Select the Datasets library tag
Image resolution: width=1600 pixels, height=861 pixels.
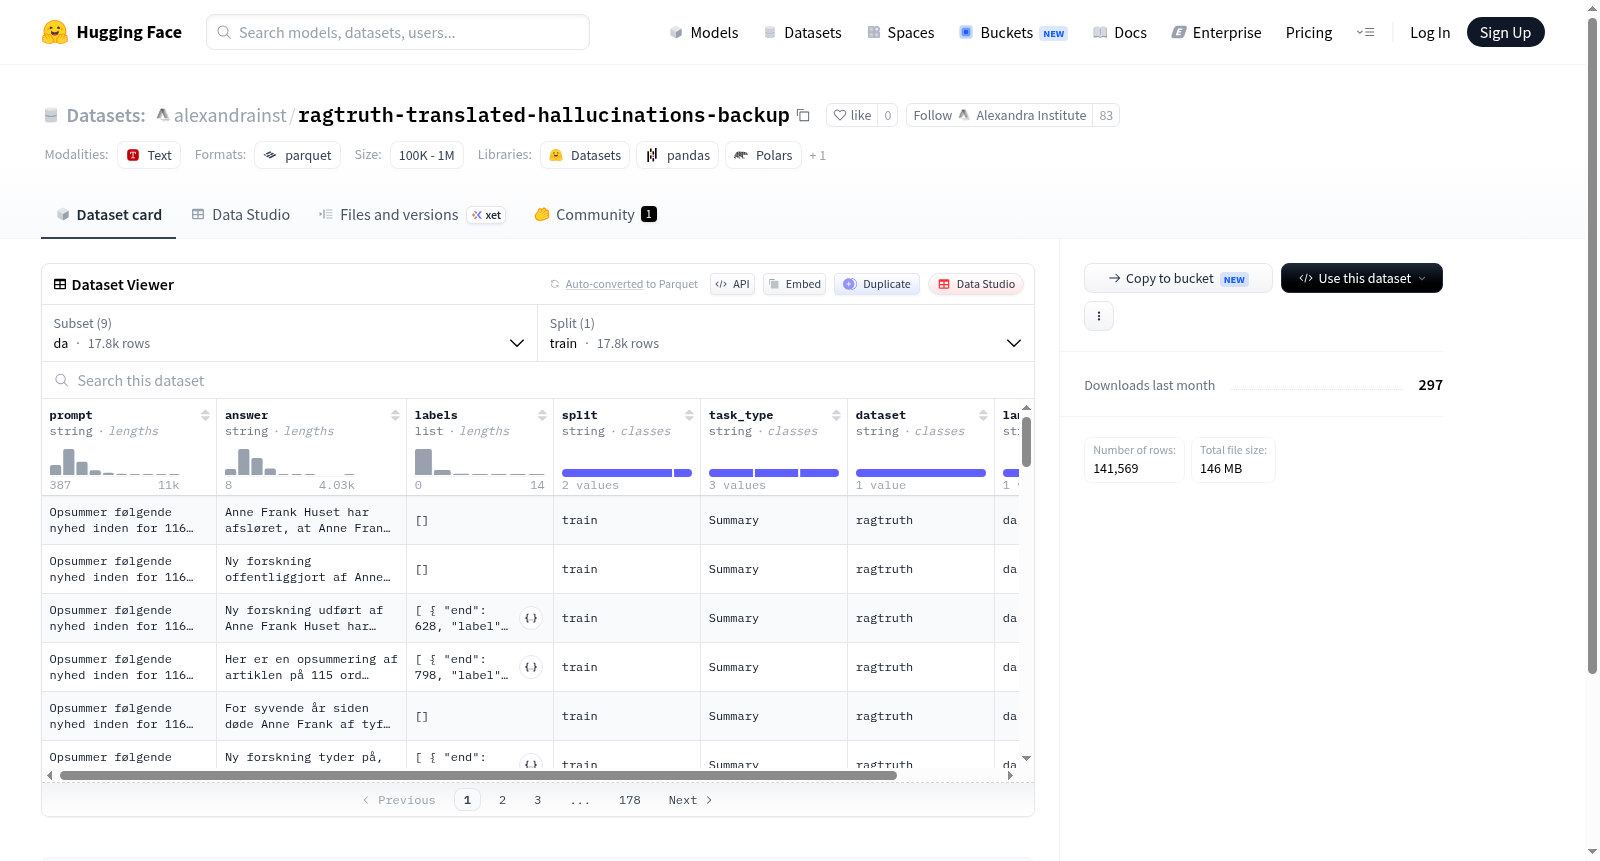(x=585, y=155)
